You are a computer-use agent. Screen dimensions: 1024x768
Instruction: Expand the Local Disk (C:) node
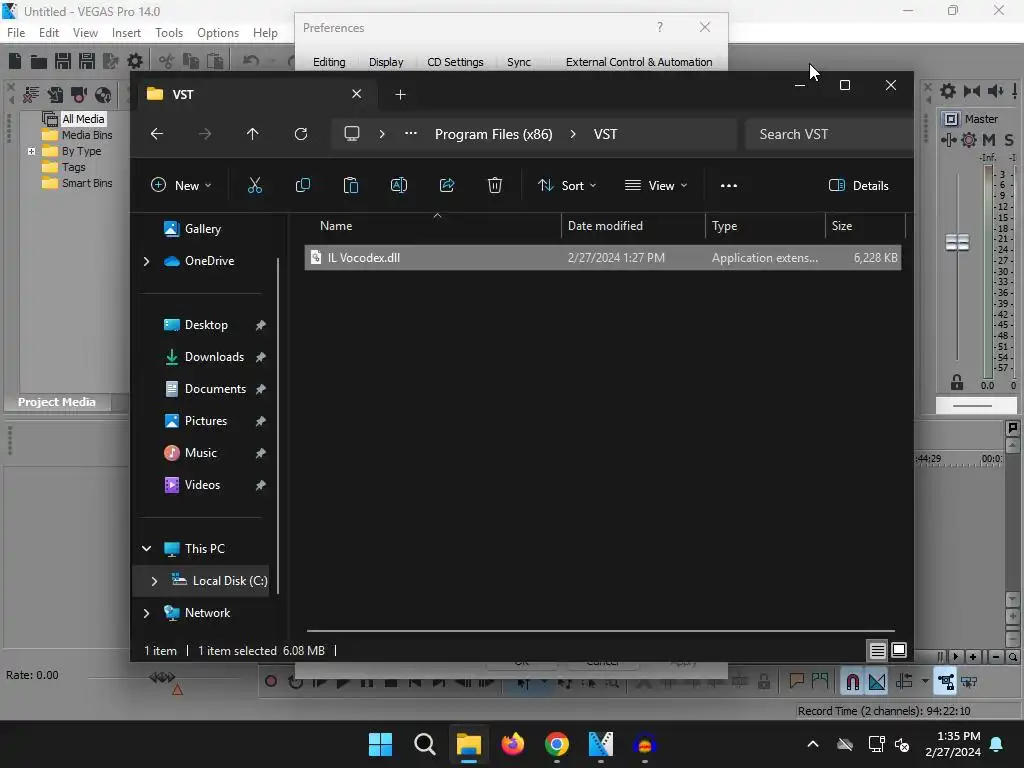154,581
